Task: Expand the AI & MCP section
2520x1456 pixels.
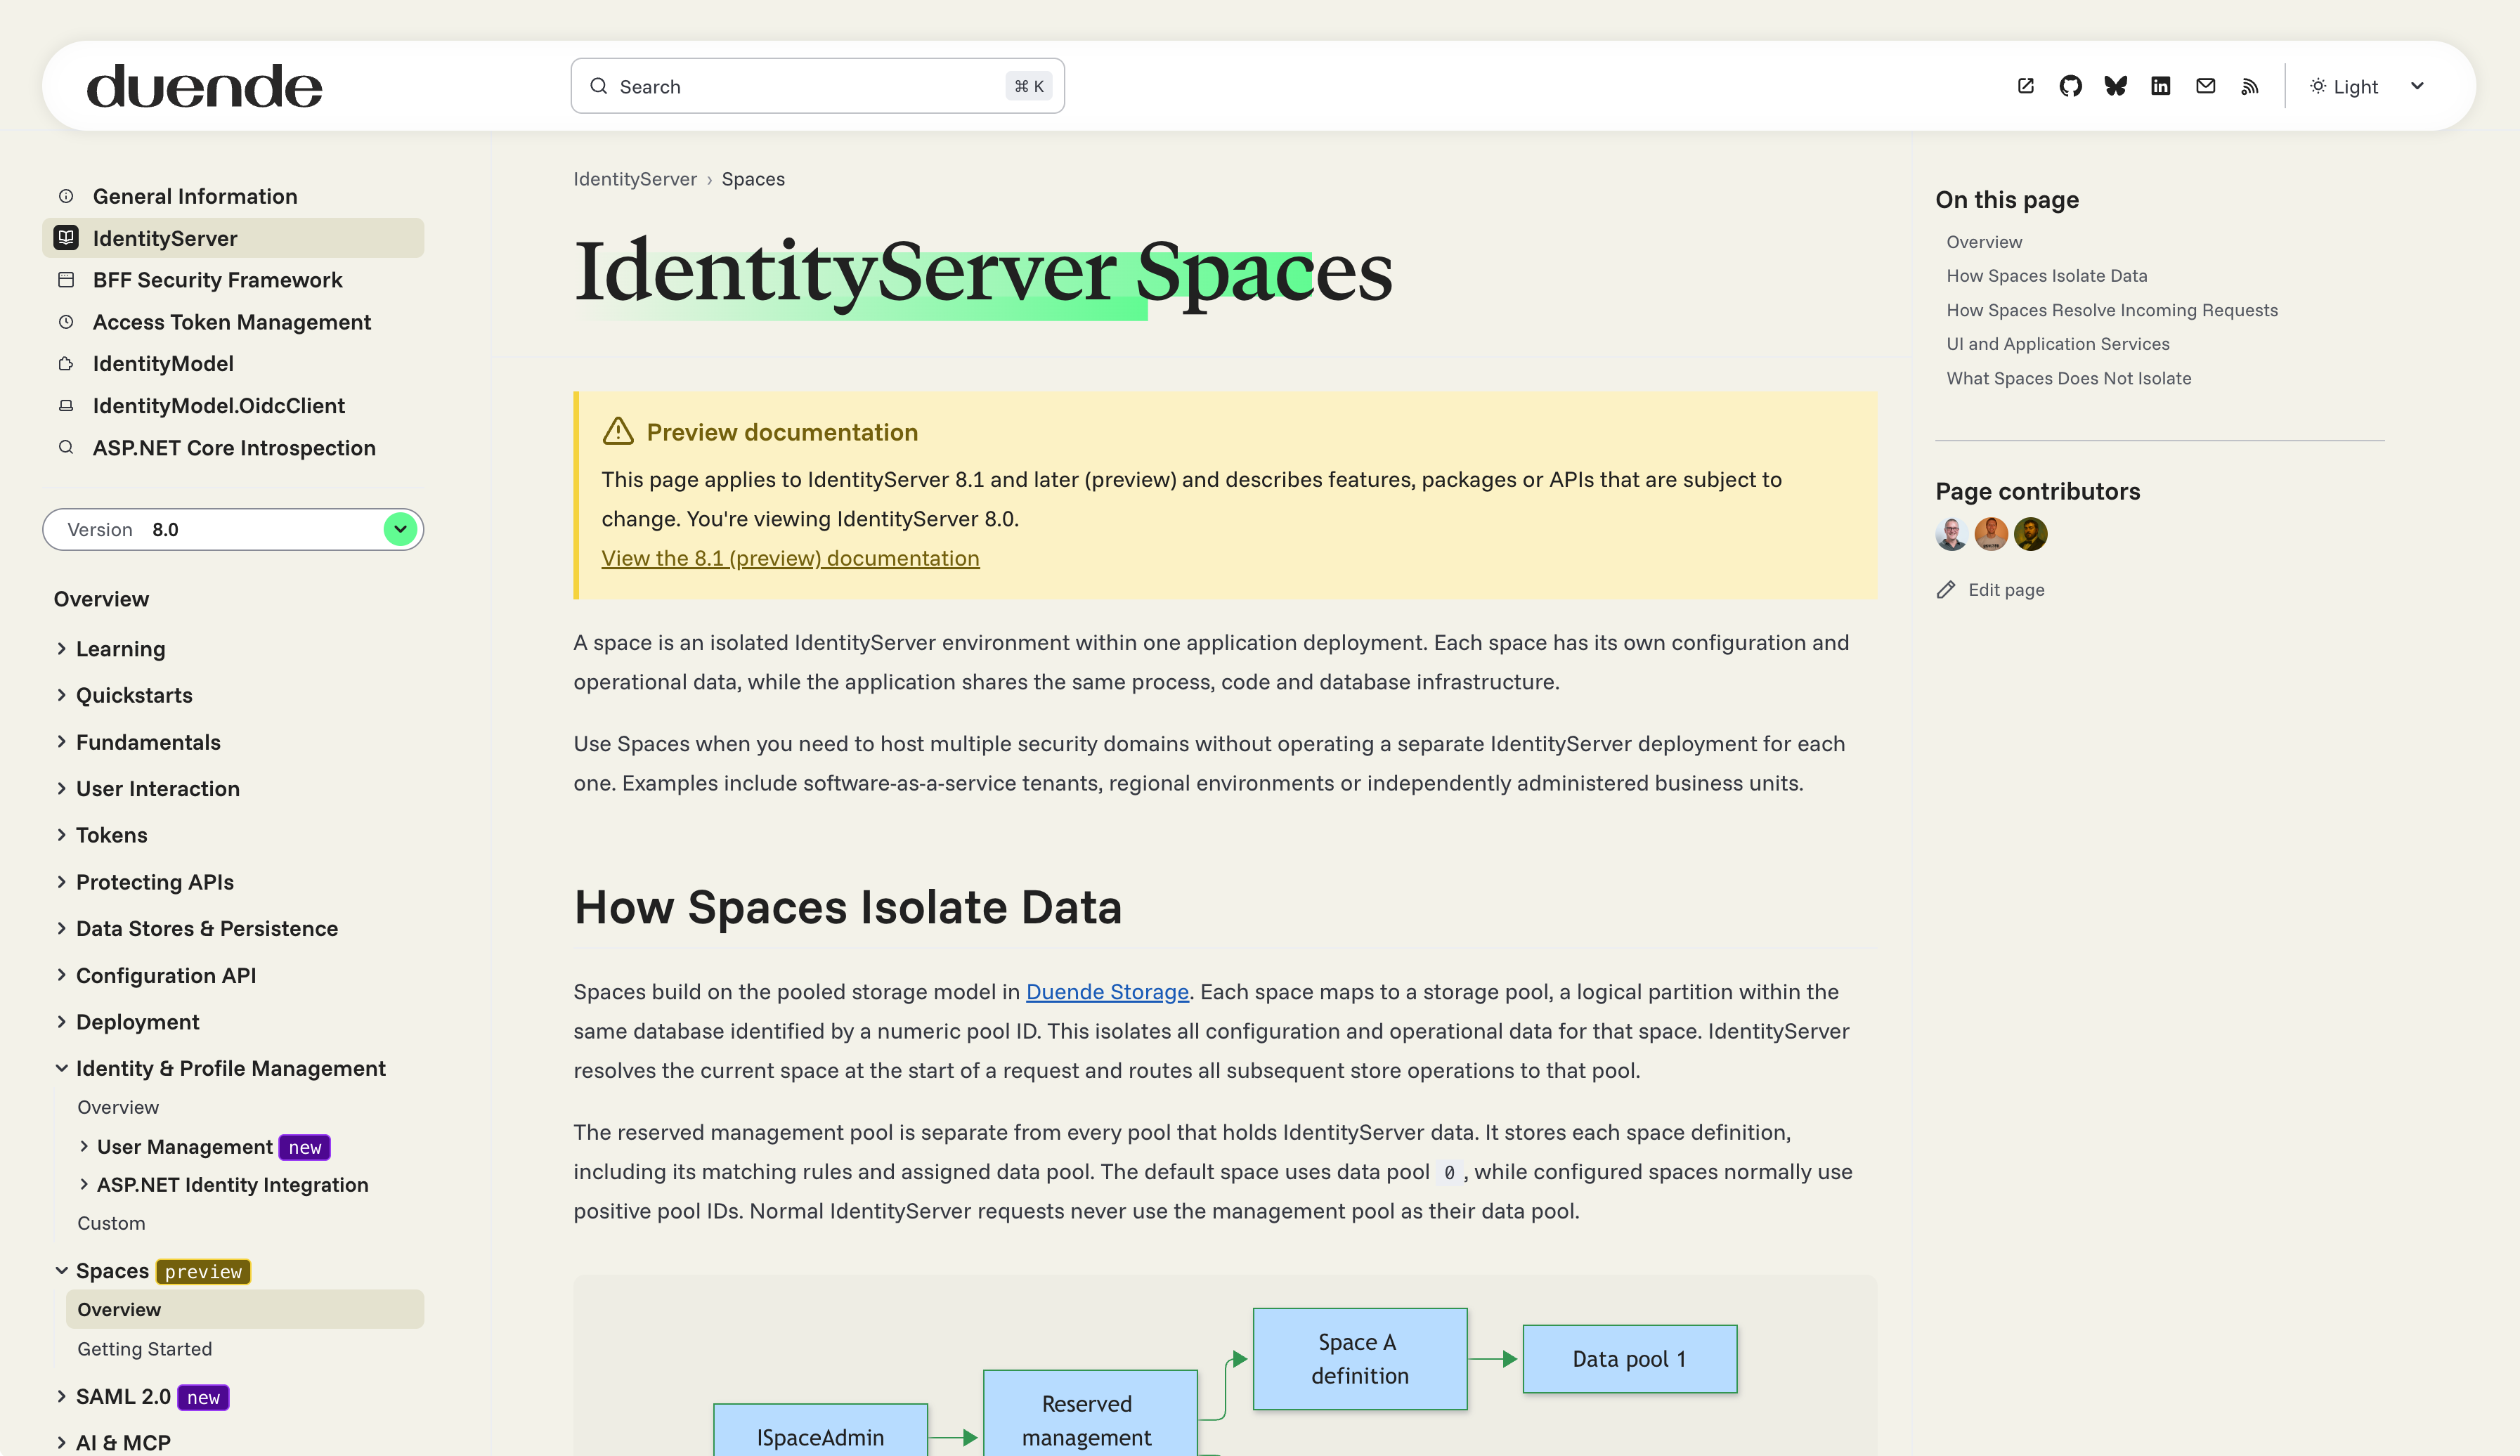Action: tap(62, 1442)
